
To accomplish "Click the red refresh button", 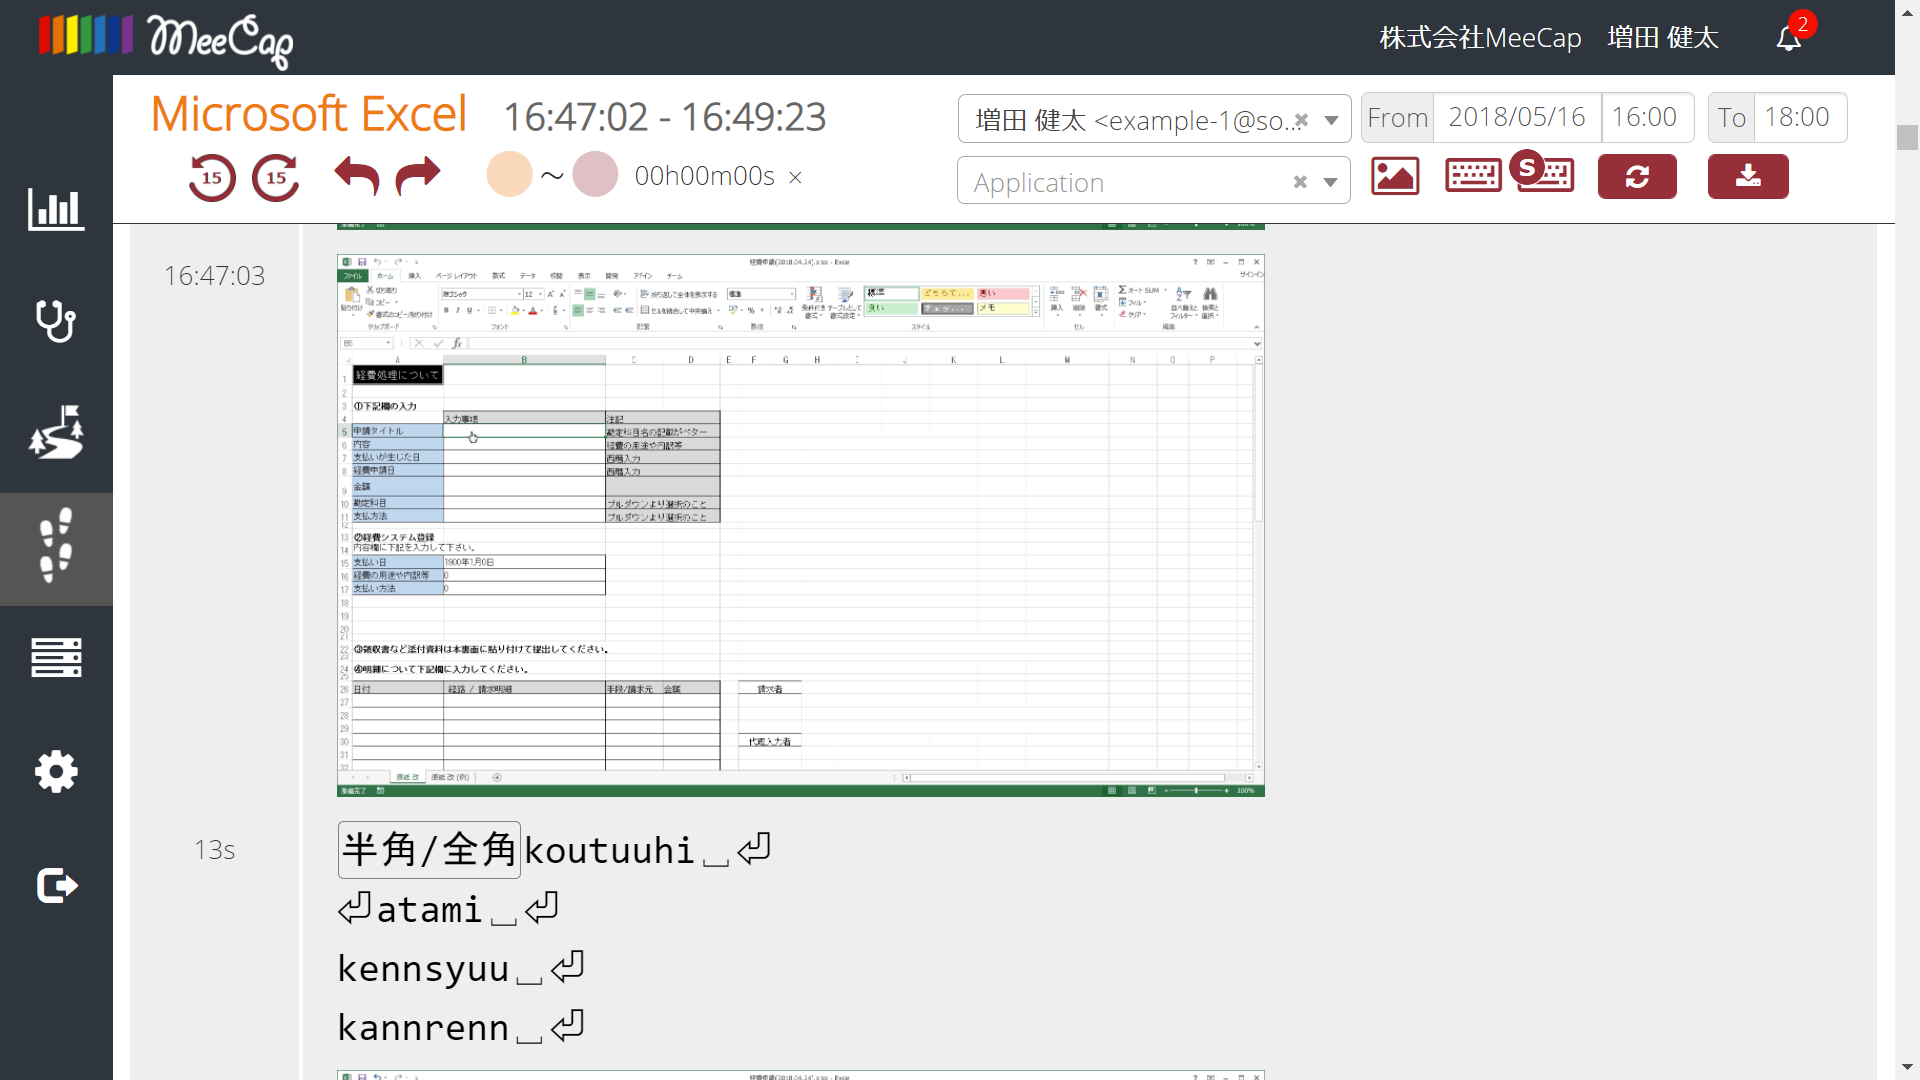I will pos(1637,177).
